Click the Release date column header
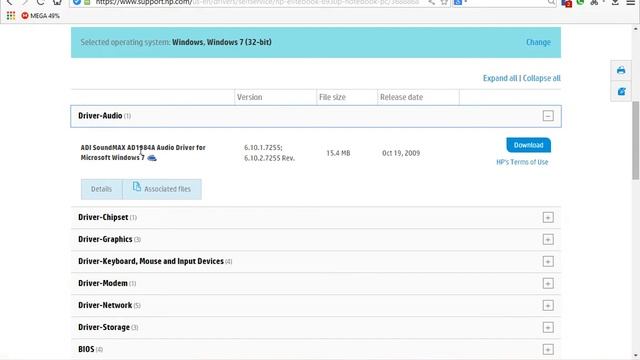 pos(401,97)
